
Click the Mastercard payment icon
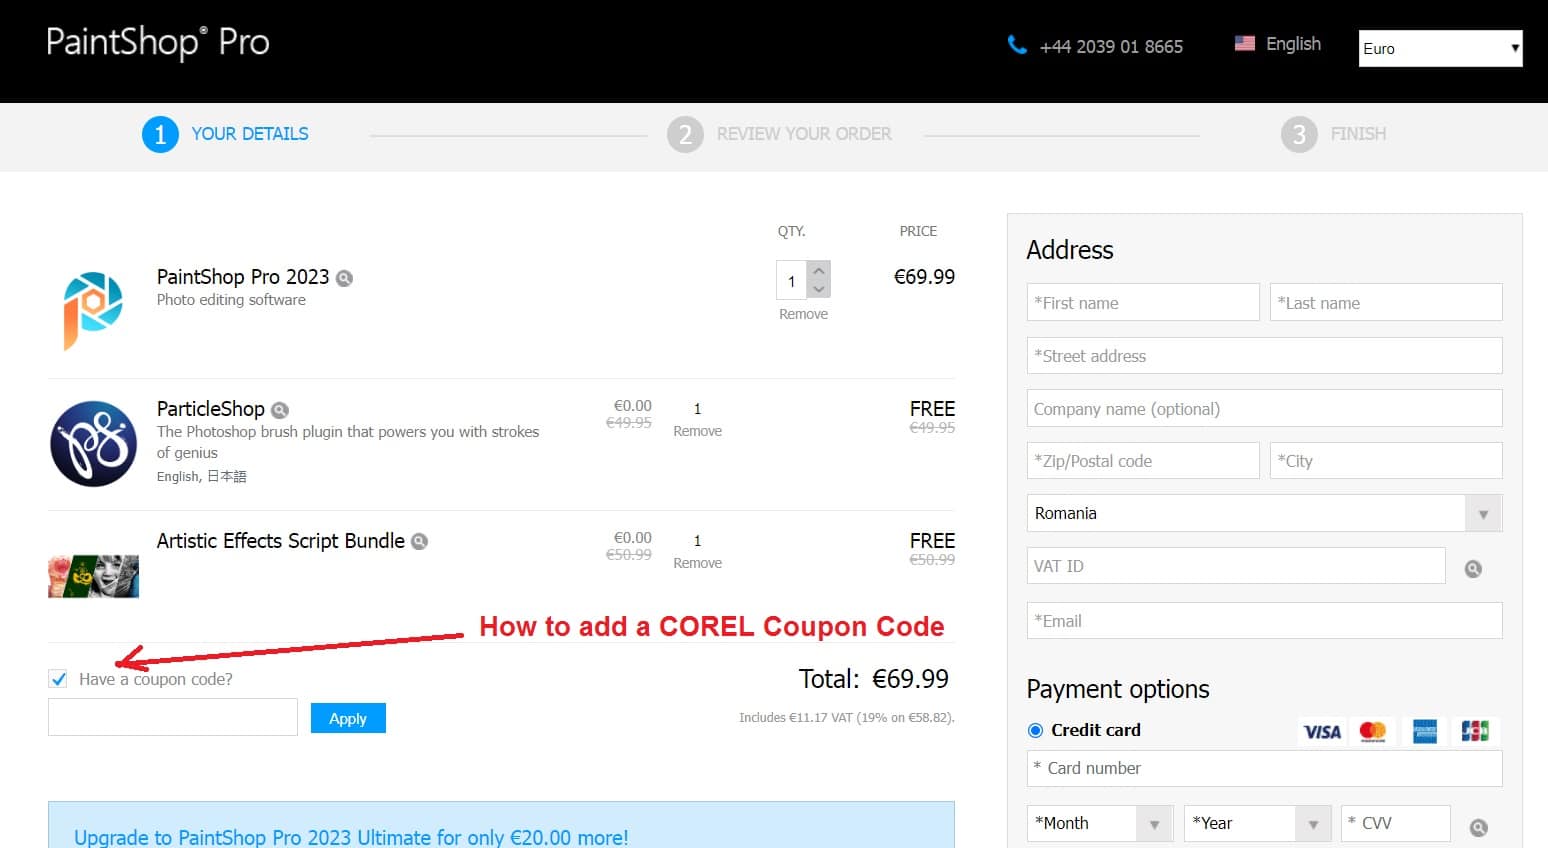(x=1373, y=731)
